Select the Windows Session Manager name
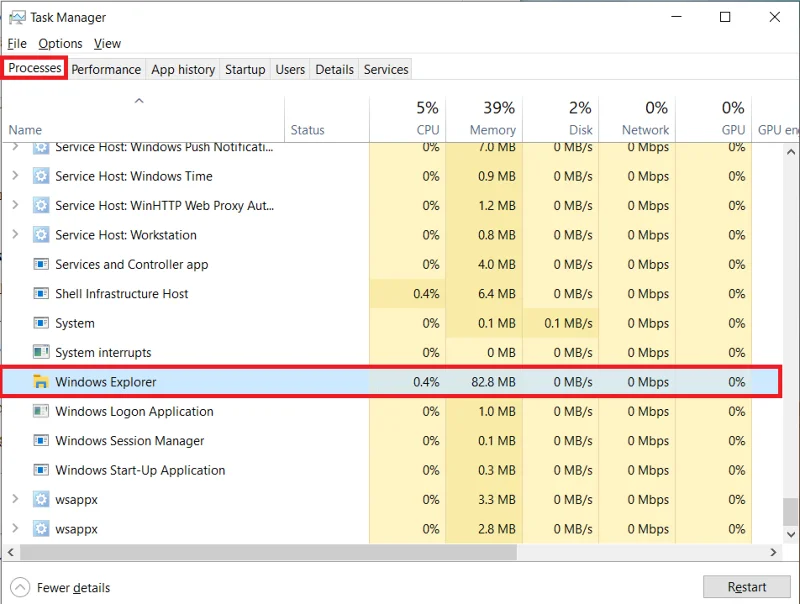Viewport: 800px width, 604px height. tap(130, 441)
